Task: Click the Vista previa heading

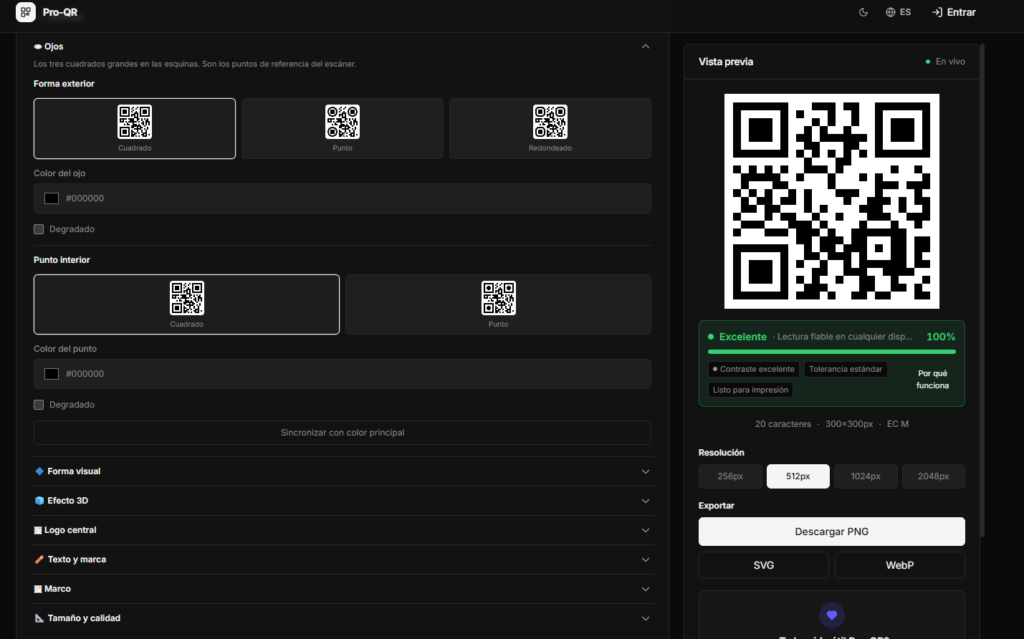Action: coord(726,61)
